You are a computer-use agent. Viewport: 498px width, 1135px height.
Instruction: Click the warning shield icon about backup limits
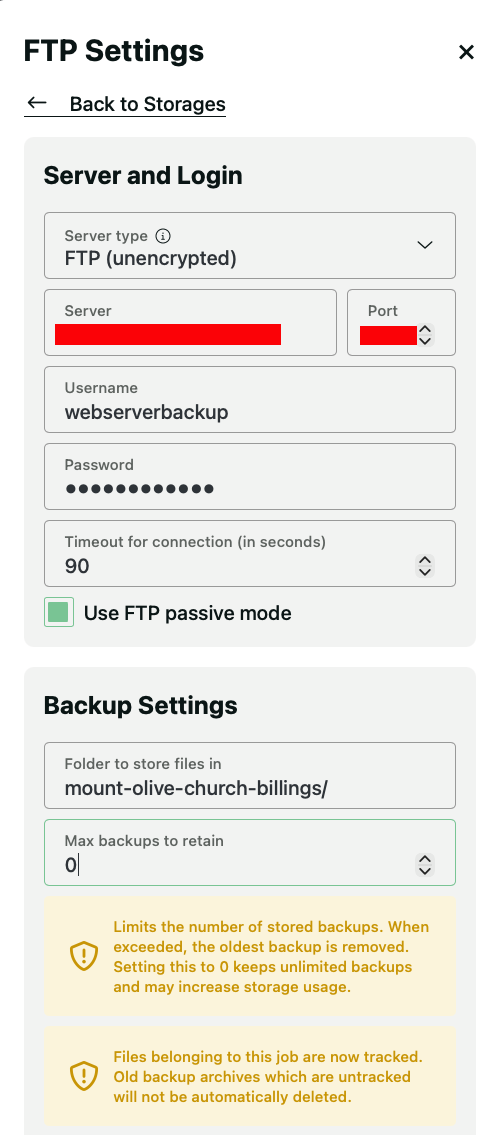84,956
